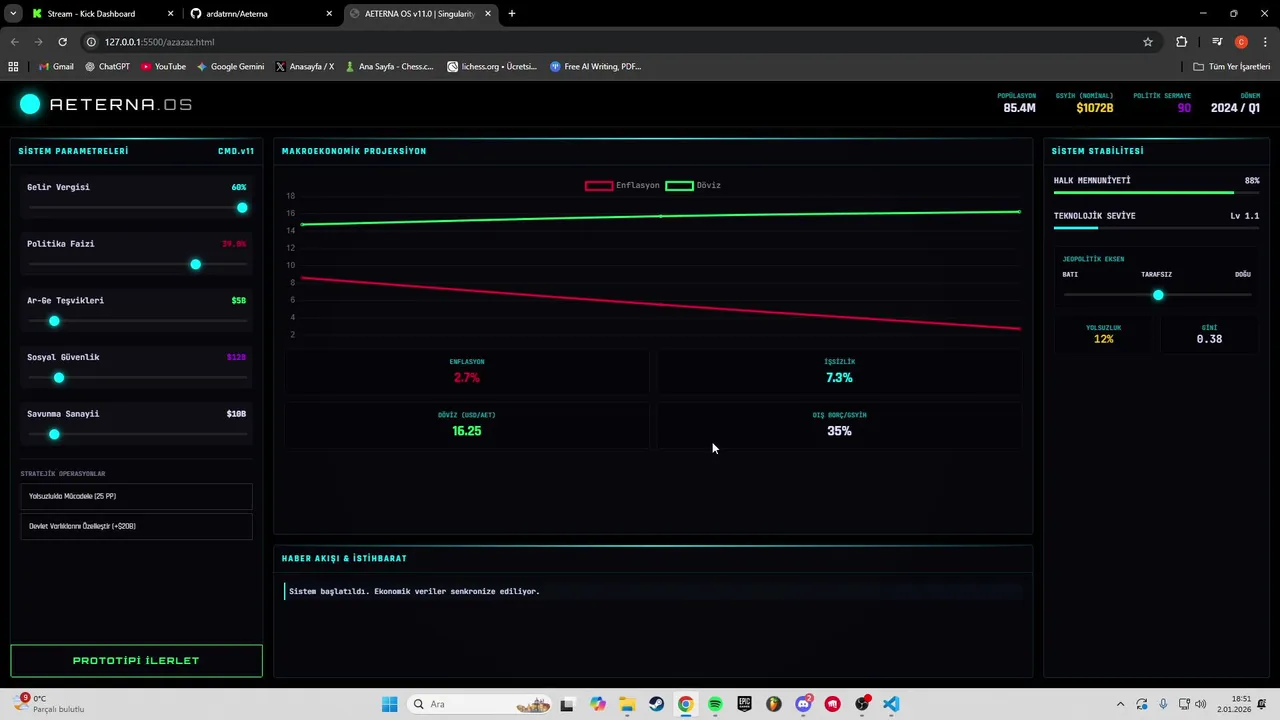This screenshot has height=720, width=1280.
Task: Open the browser Extensions puzzle icon
Action: pyautogui.click(x=1182, y=42)
